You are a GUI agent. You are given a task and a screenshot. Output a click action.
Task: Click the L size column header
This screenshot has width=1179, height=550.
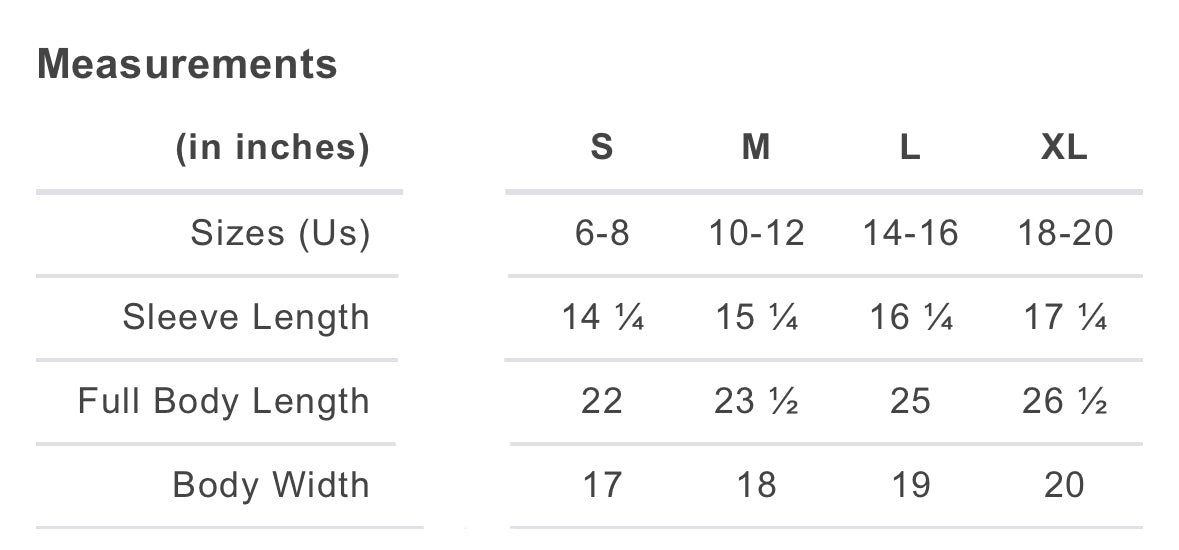(909, 148)
